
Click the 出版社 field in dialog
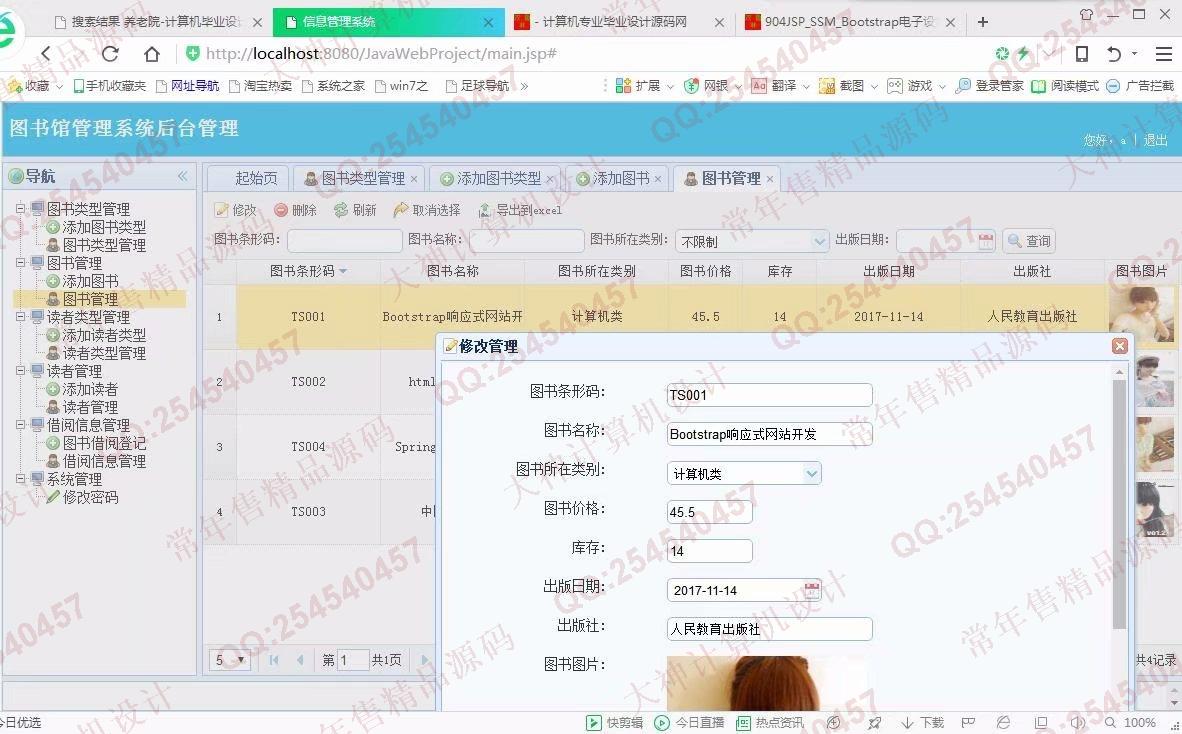pyautogui.click(x=770, y=628)
